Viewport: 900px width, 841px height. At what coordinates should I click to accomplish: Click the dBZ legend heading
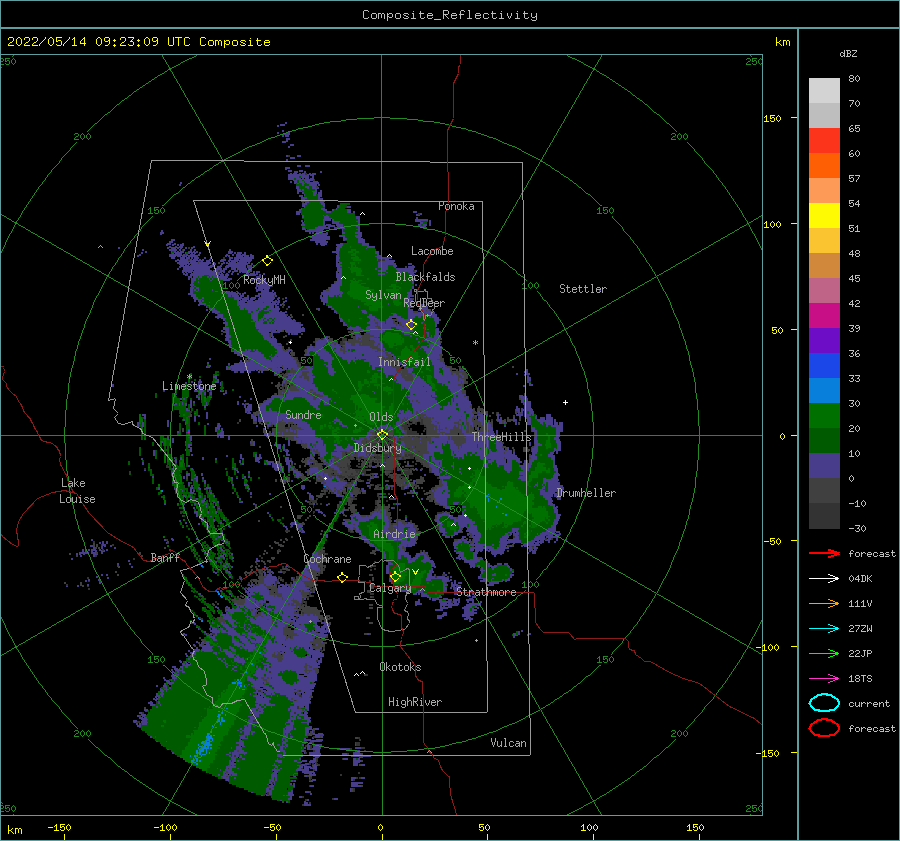pos(848,53)
